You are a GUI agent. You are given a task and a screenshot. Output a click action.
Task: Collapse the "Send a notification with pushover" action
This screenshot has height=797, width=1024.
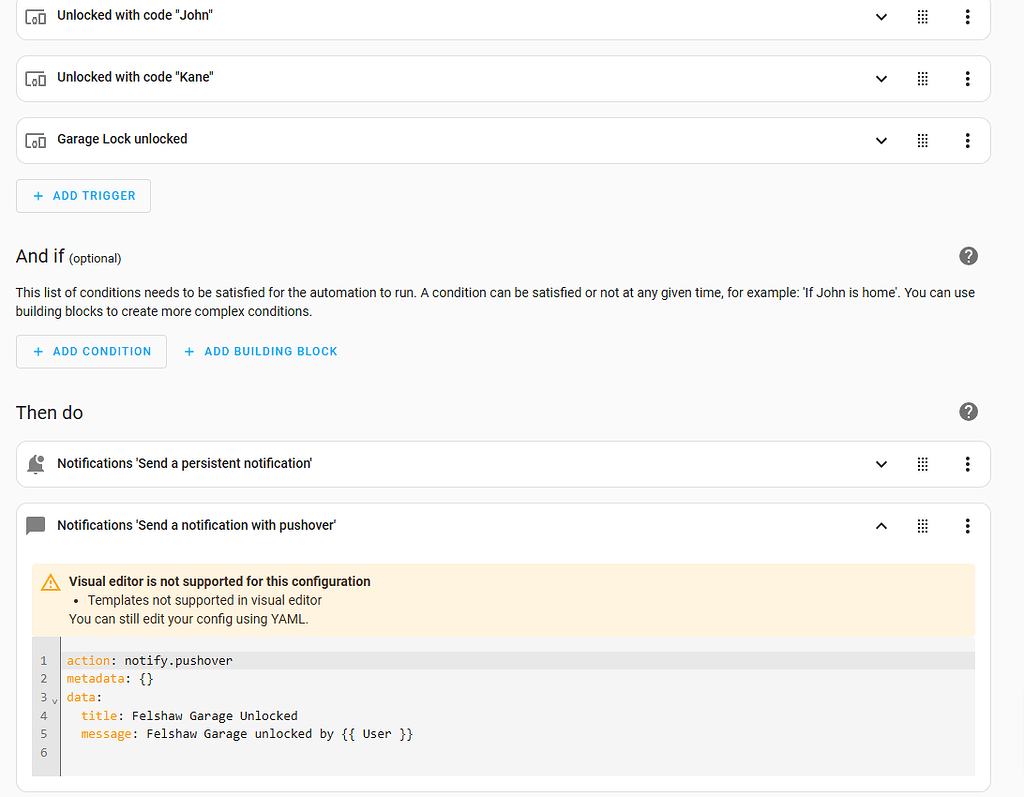[881, 525]
